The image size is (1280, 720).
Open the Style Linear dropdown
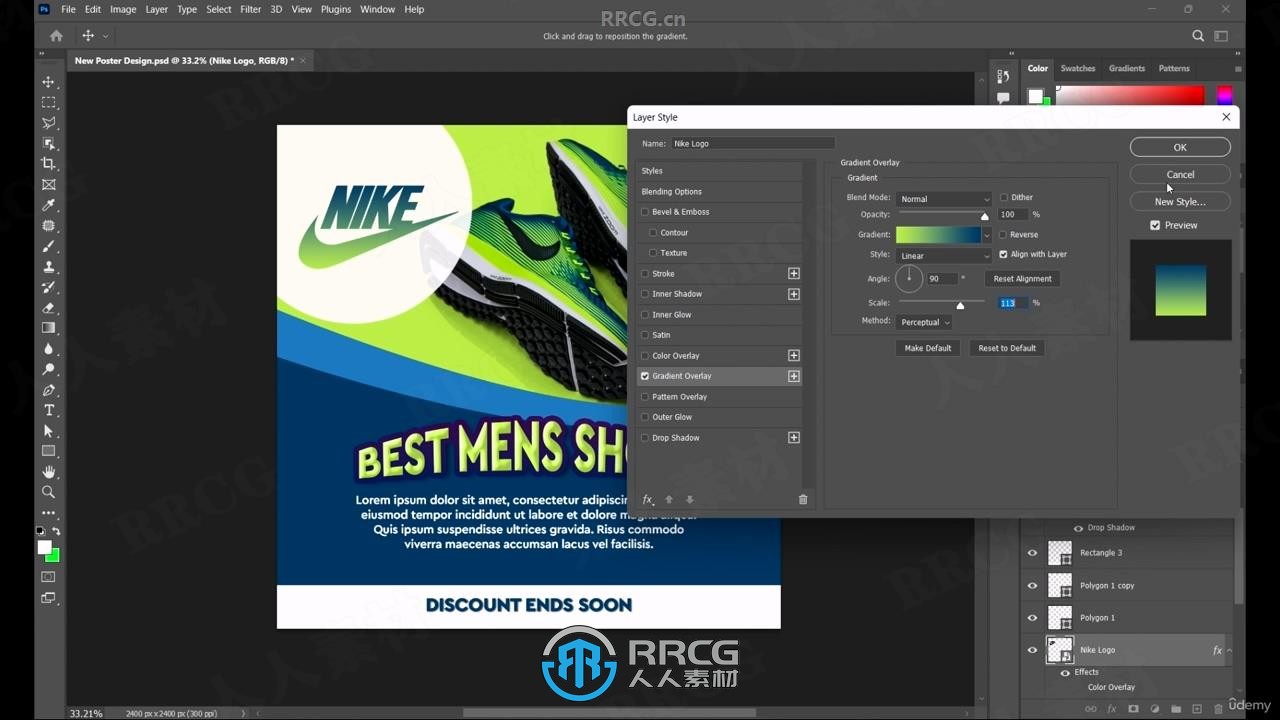943,256
